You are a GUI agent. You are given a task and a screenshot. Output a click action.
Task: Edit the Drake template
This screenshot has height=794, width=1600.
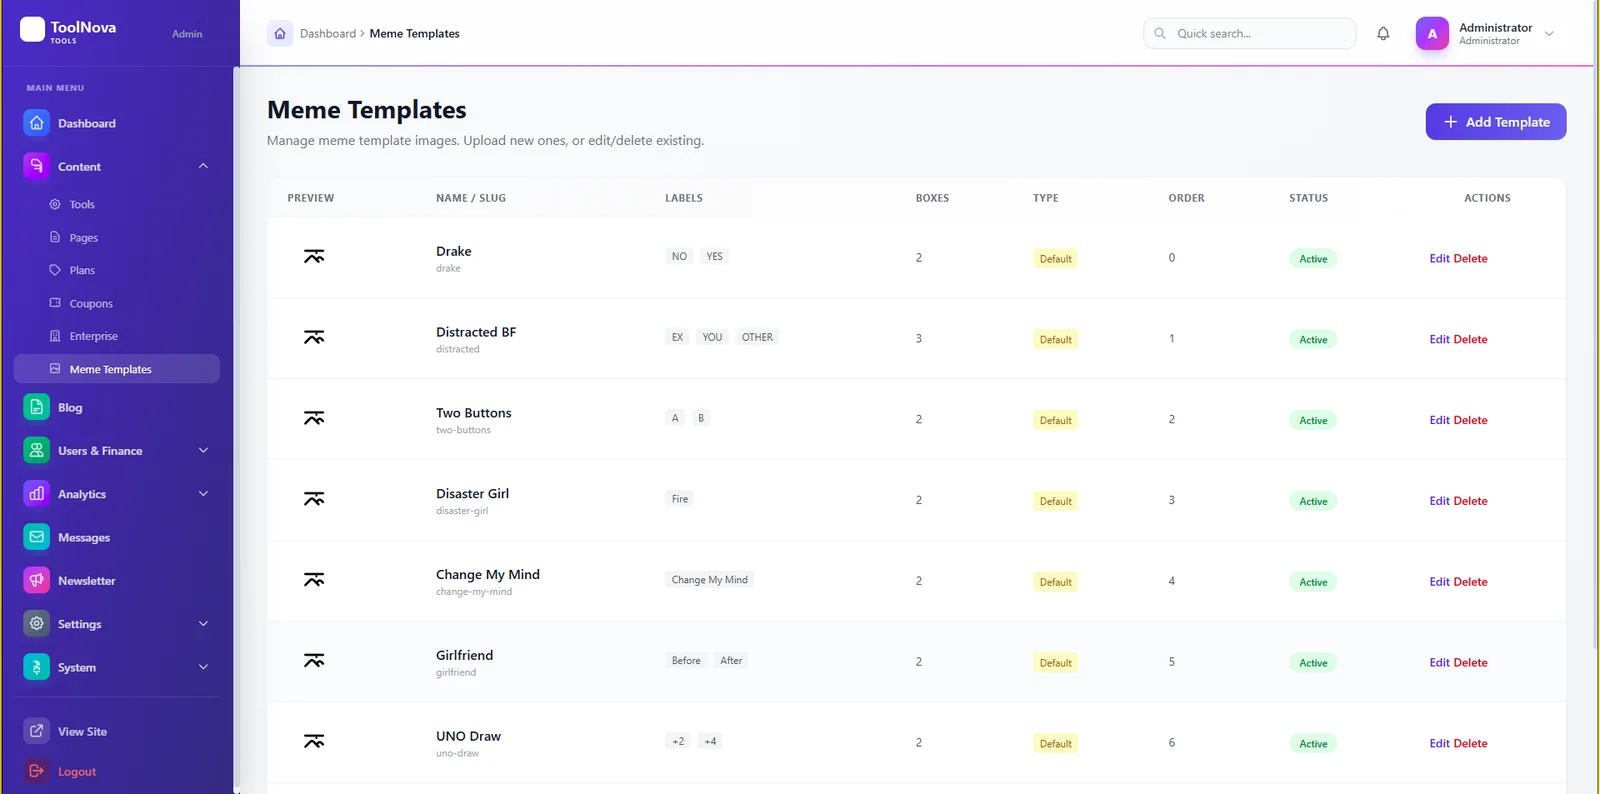coord(1439,259)
